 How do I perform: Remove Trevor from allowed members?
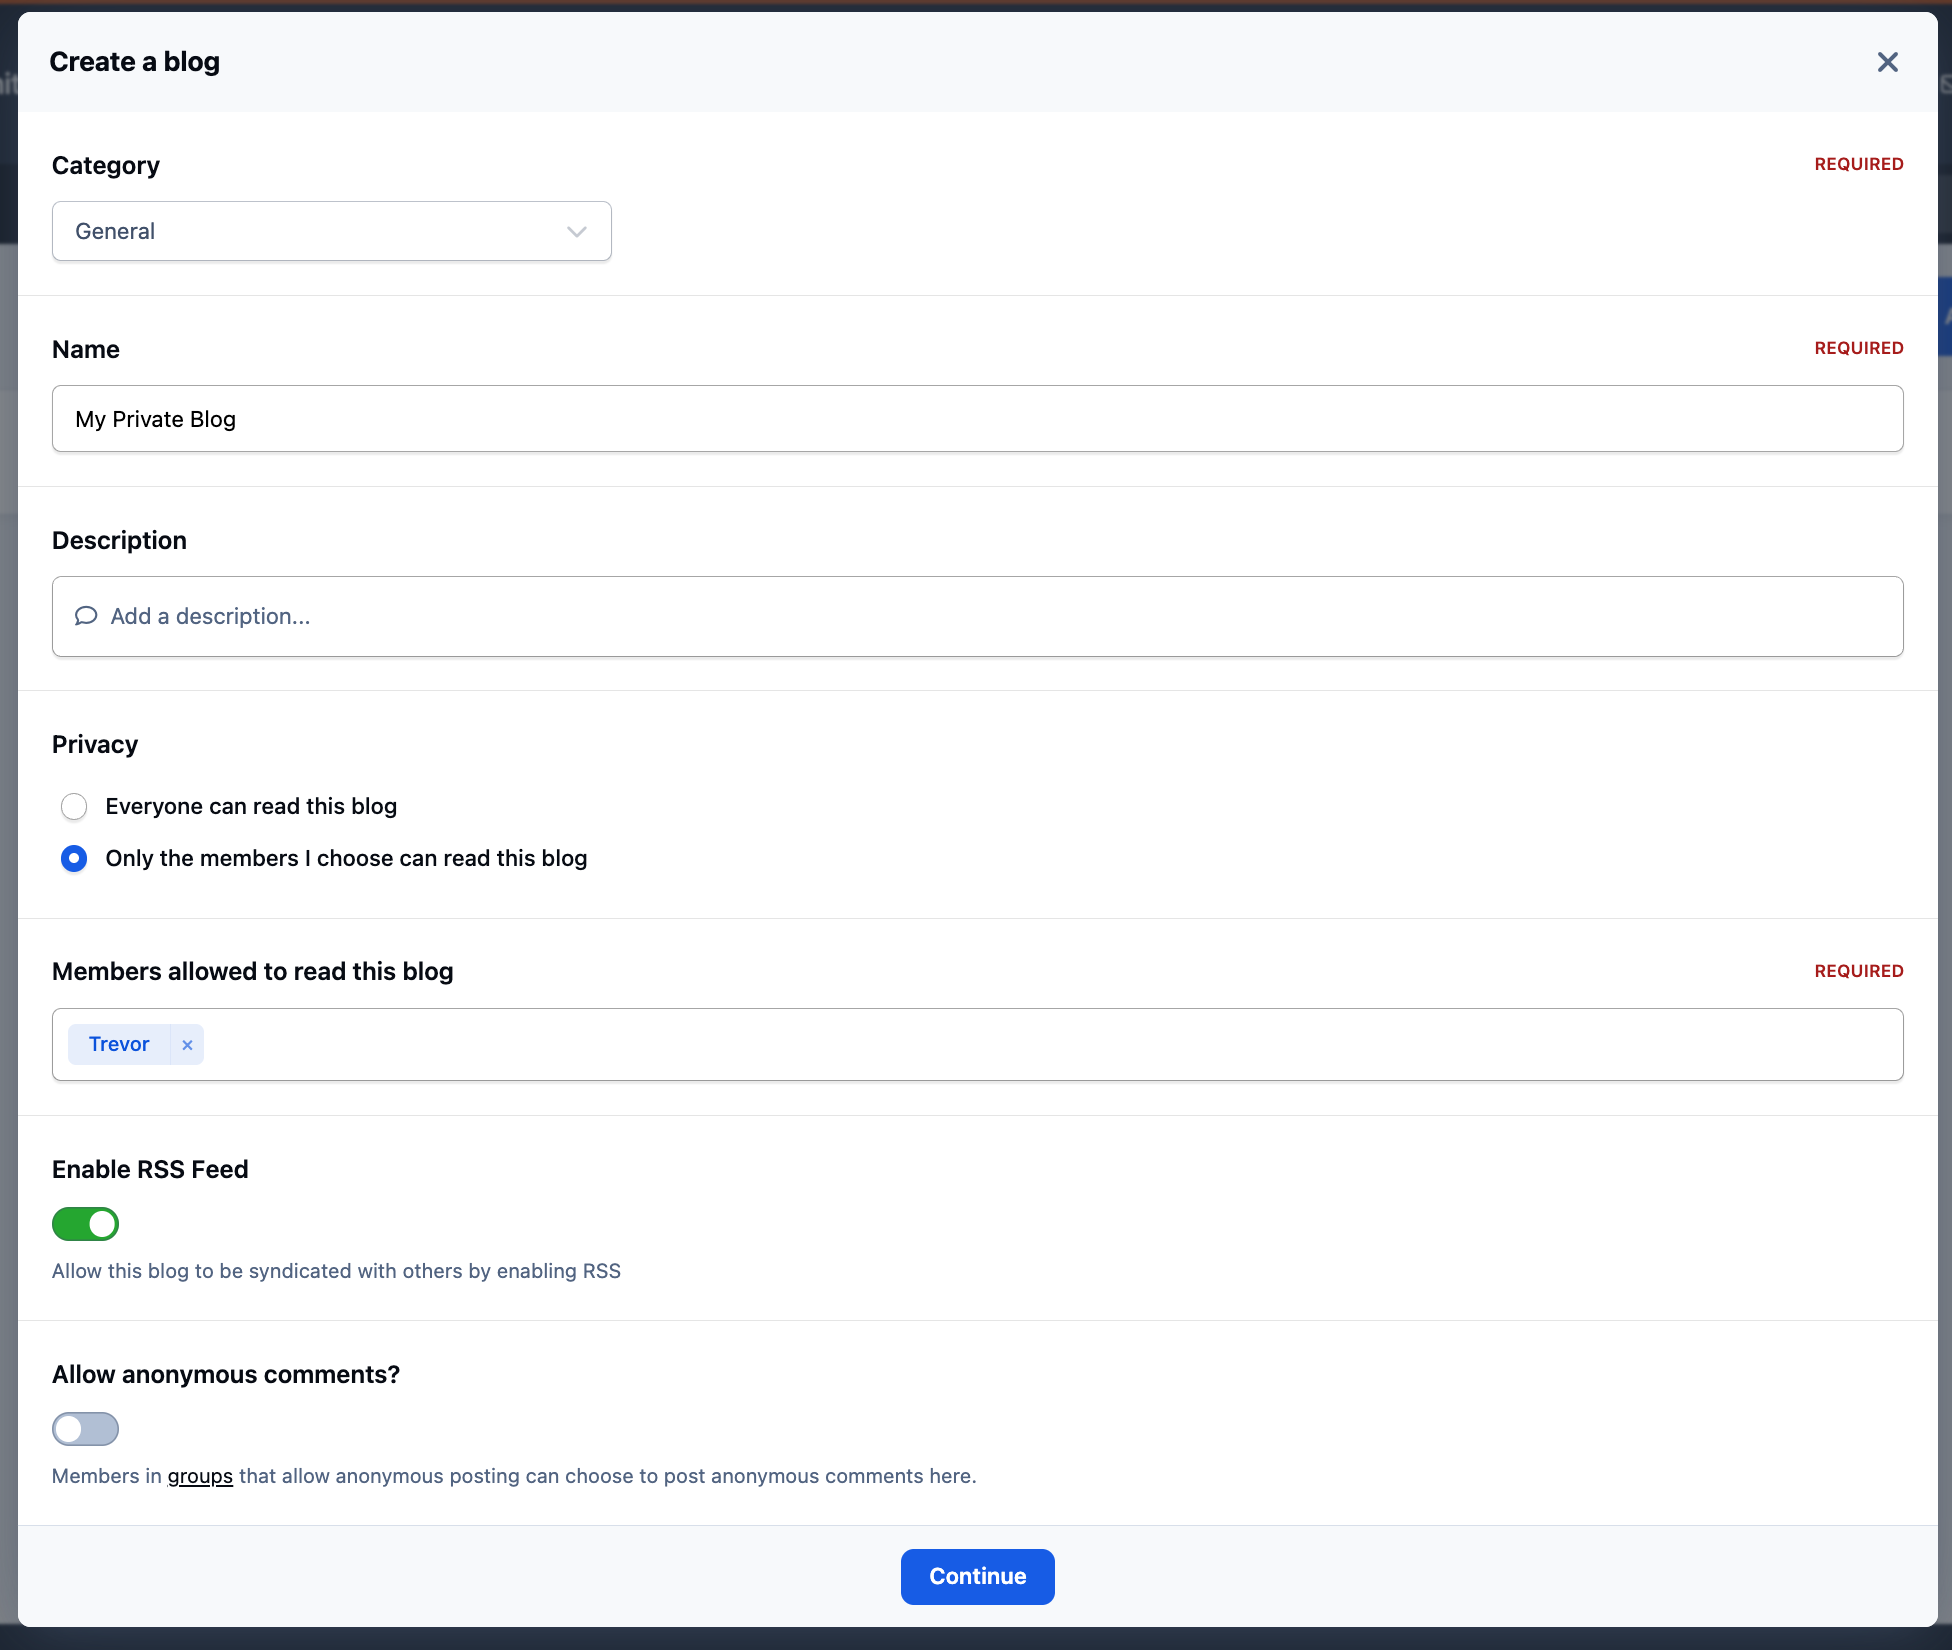(x=187, y=1045)
